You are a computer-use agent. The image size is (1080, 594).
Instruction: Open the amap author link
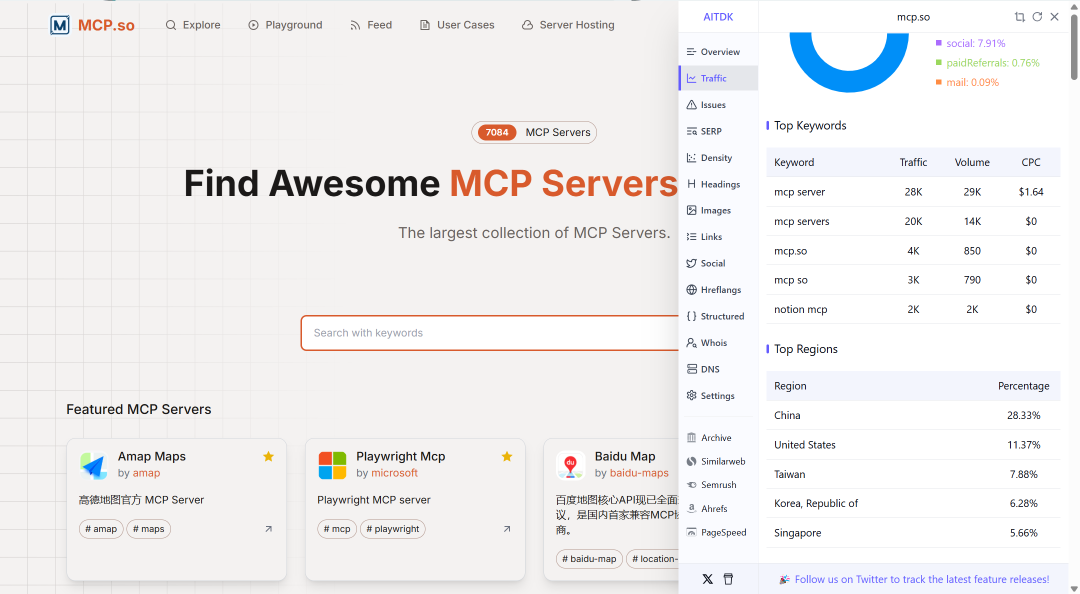click(146, 473)
